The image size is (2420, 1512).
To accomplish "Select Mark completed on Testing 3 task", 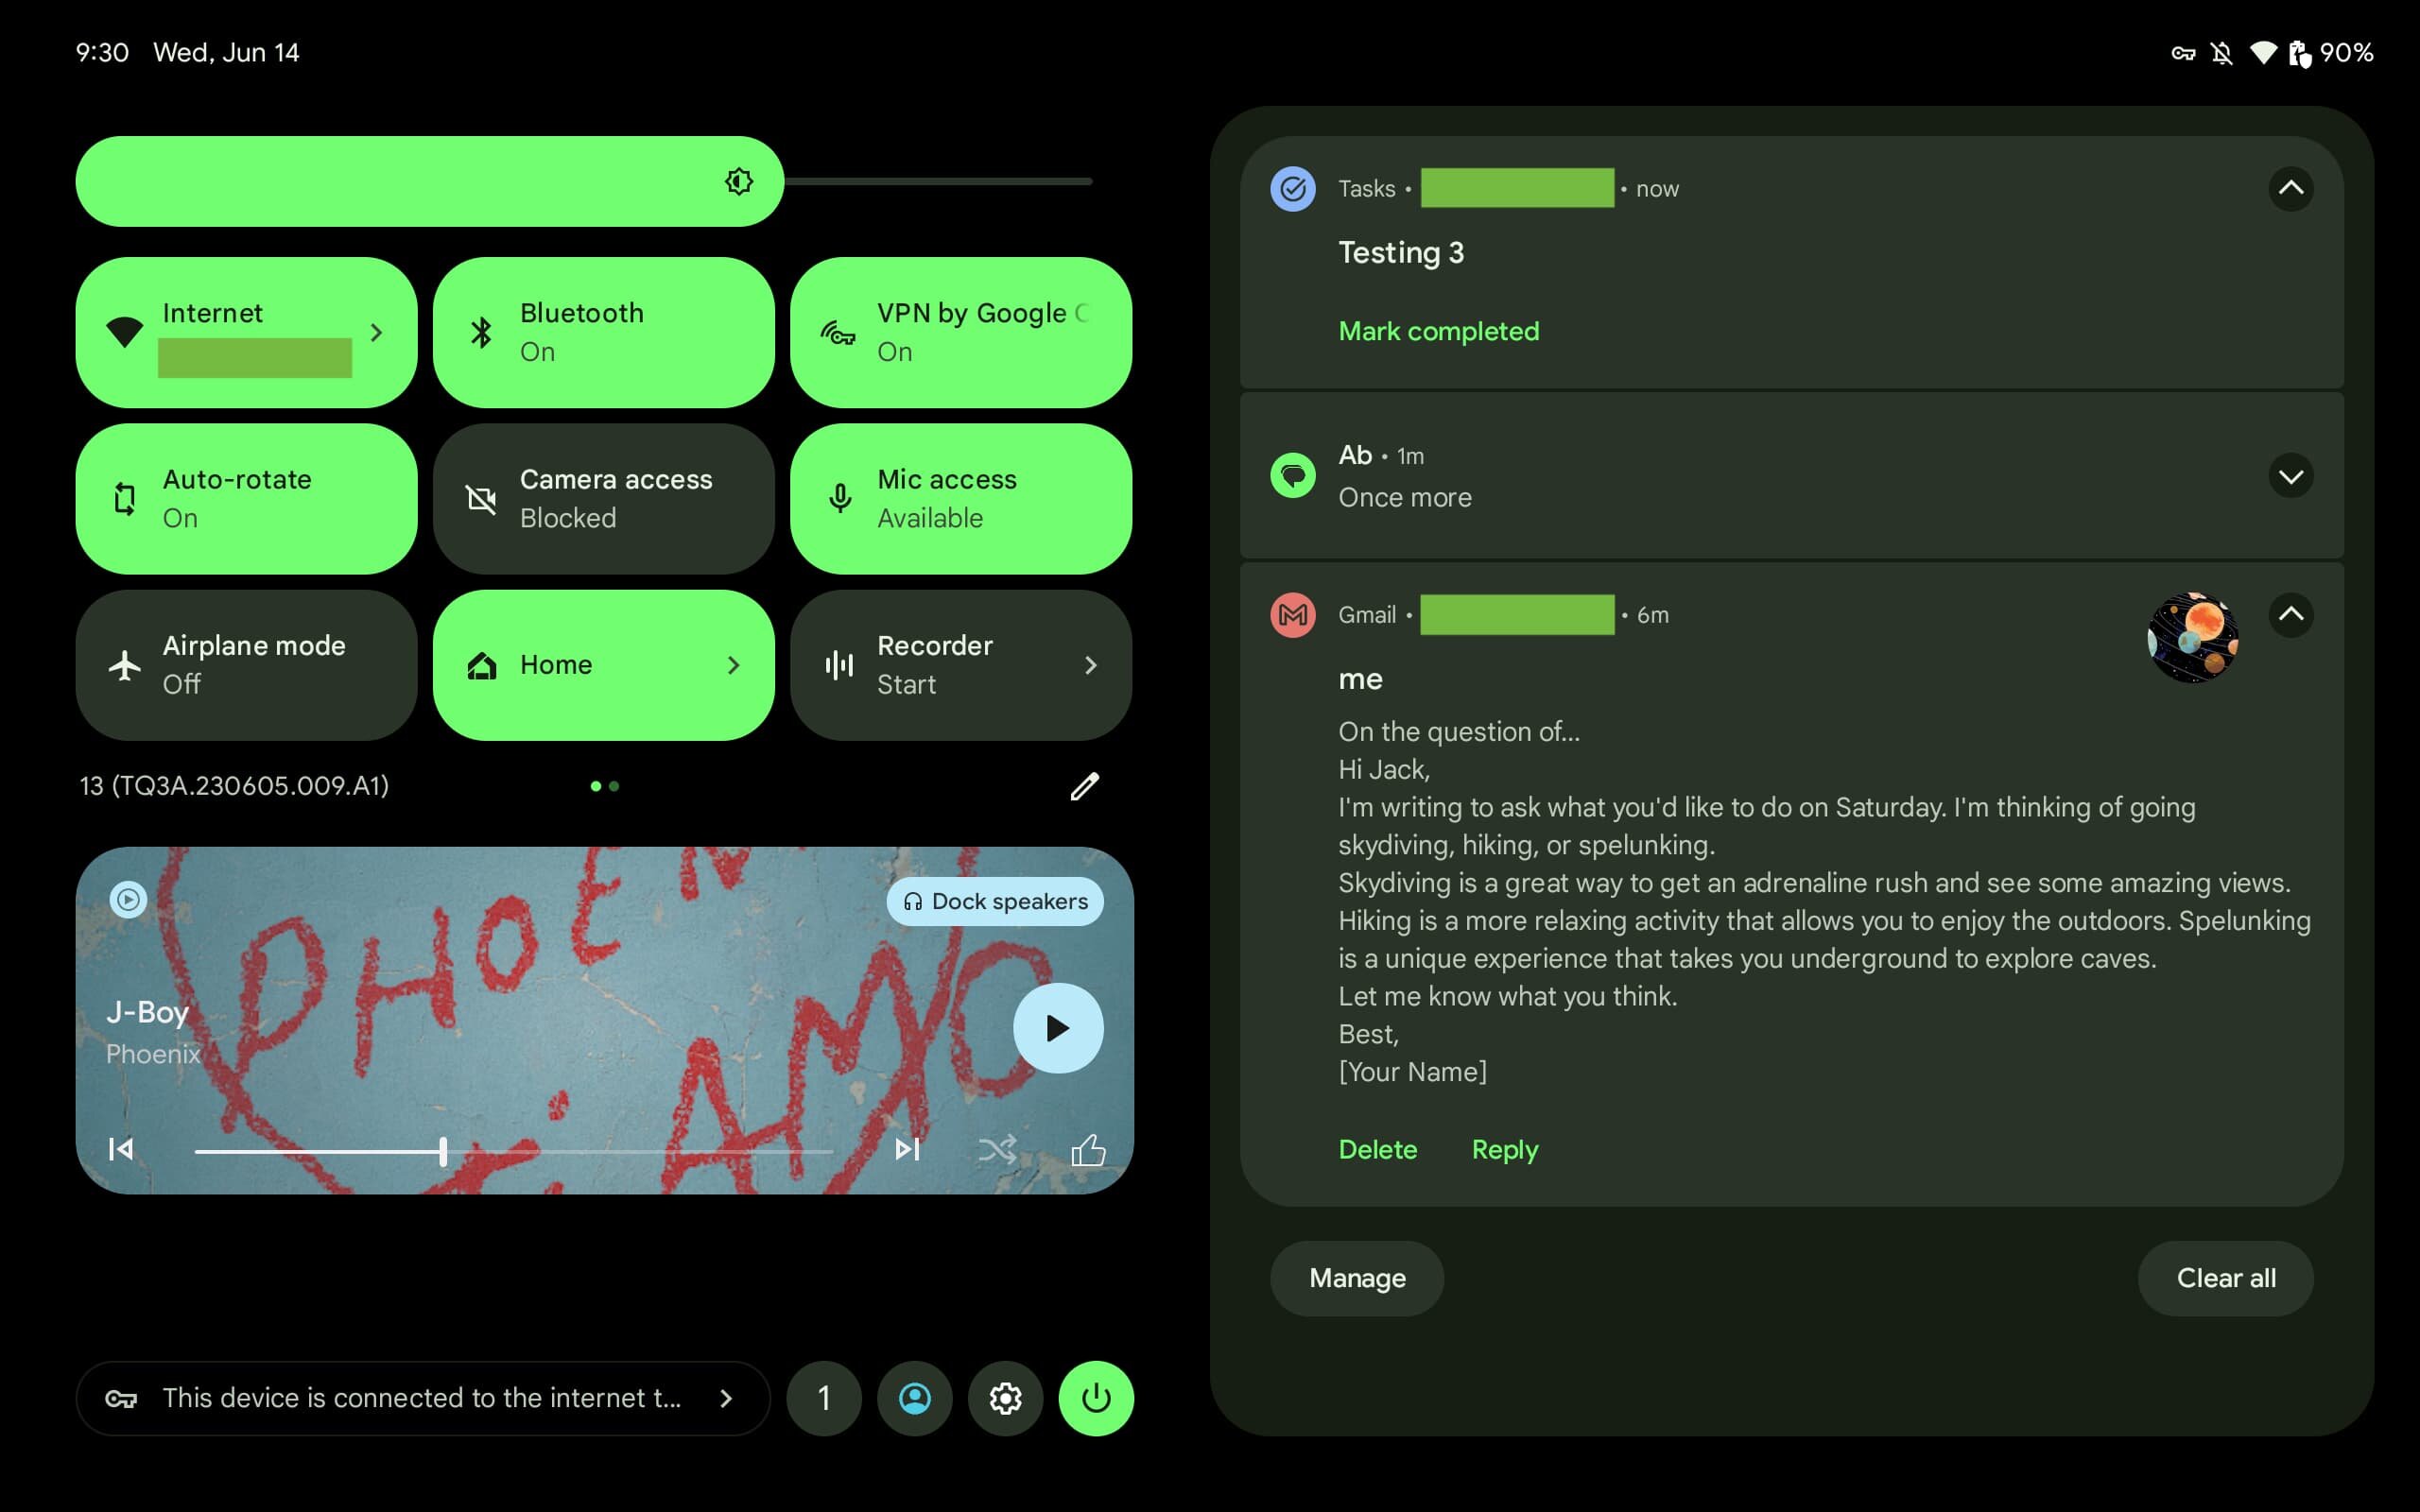I will pyautogui.click(x=1438, y=331).
